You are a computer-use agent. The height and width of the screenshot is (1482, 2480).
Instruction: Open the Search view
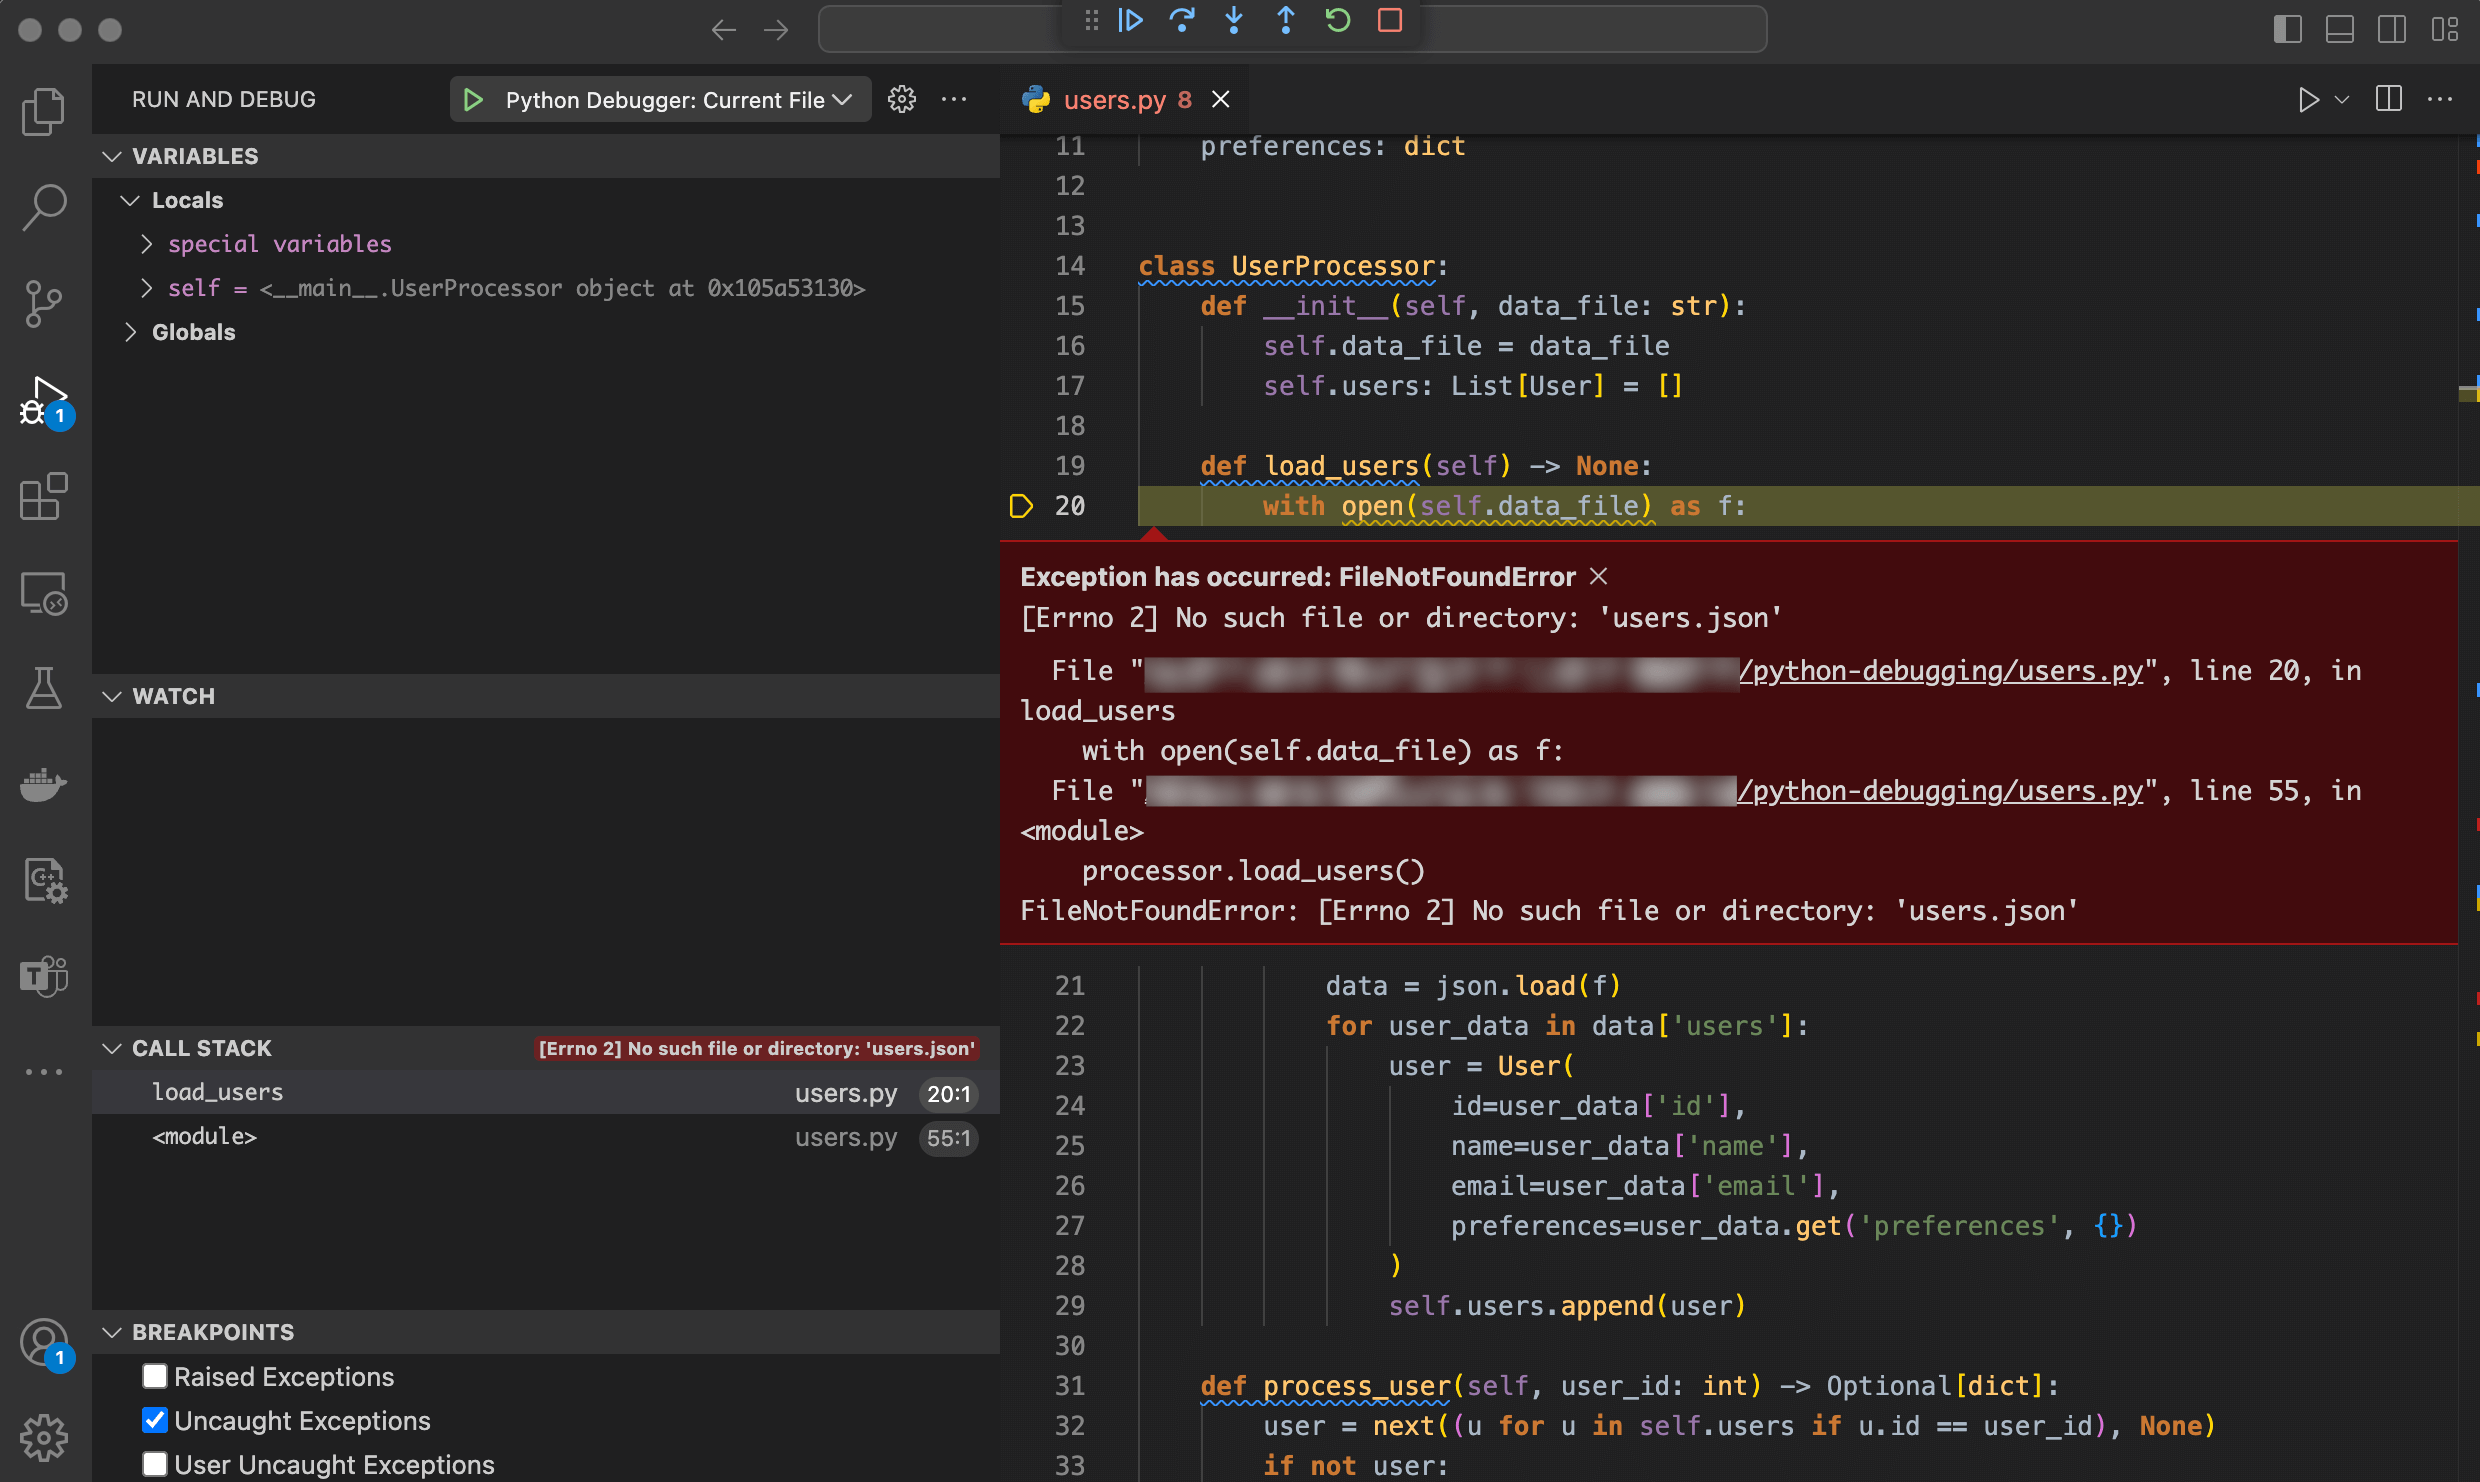point(43,205)
